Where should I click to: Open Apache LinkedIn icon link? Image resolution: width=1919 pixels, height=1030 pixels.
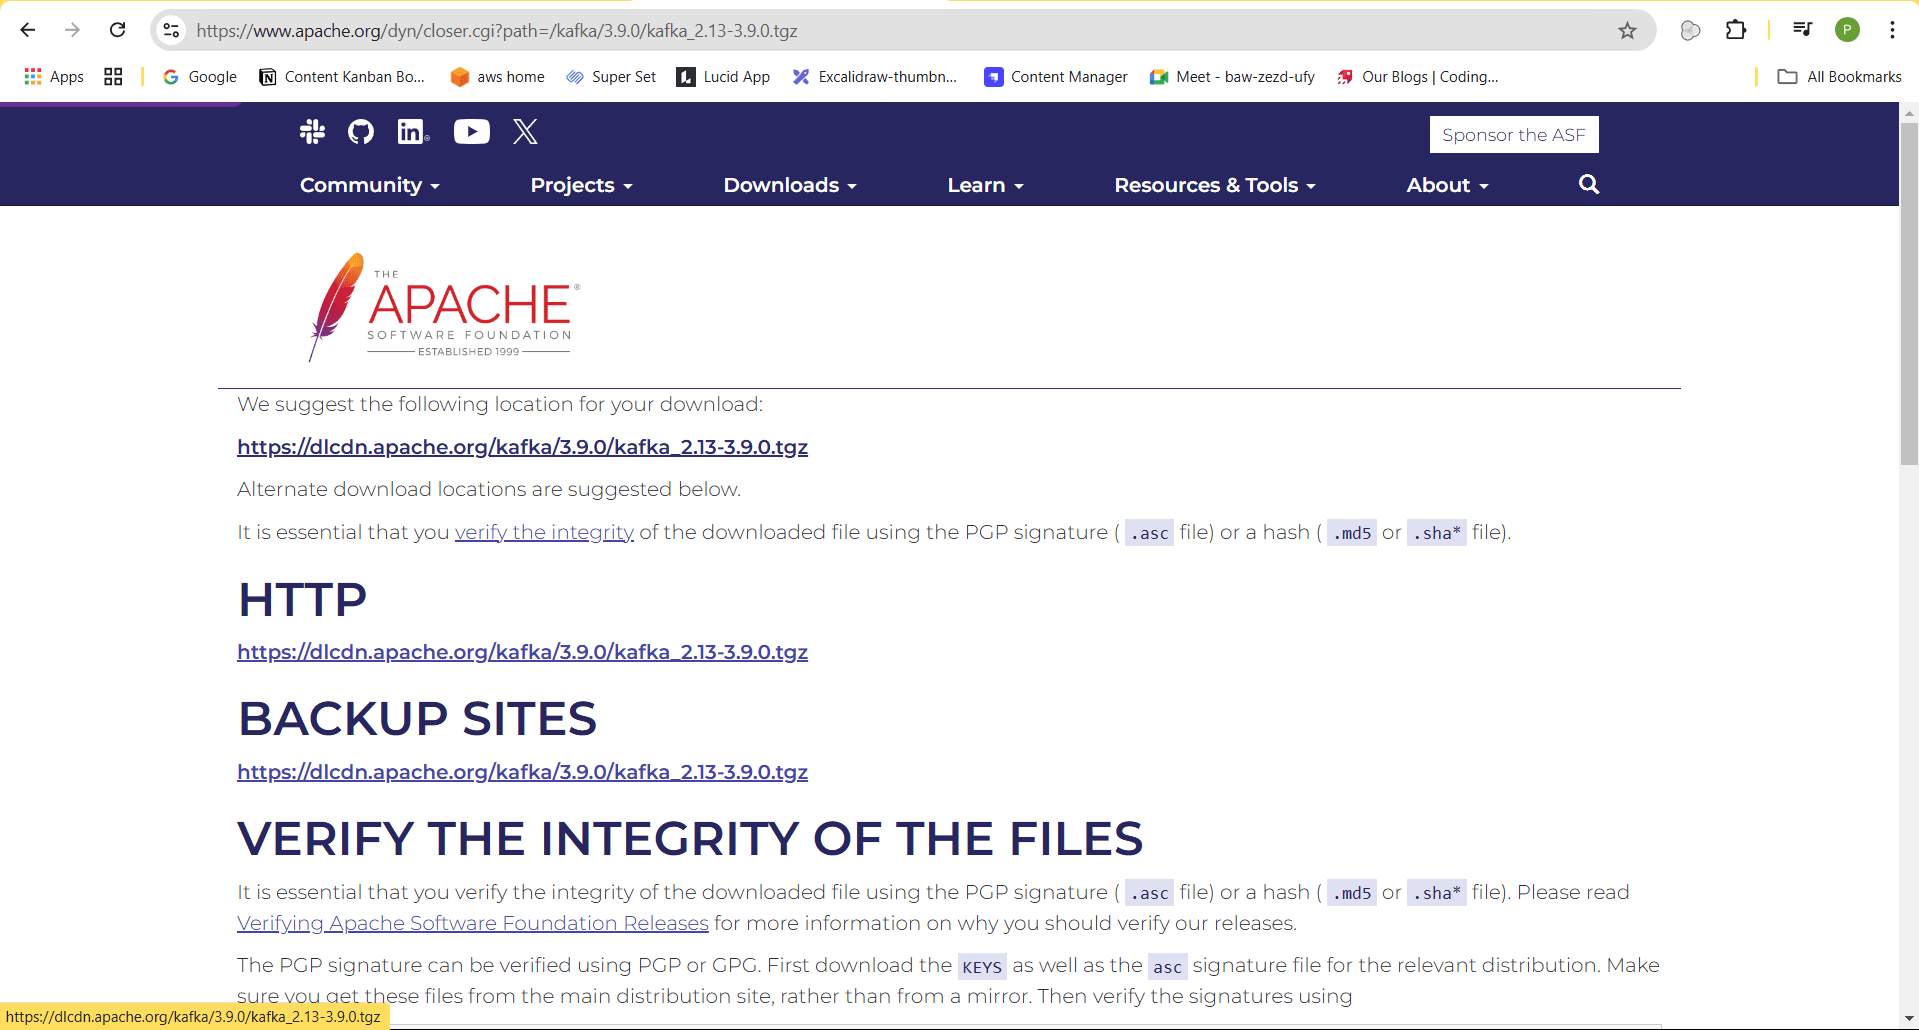click(x=413, y=131)
